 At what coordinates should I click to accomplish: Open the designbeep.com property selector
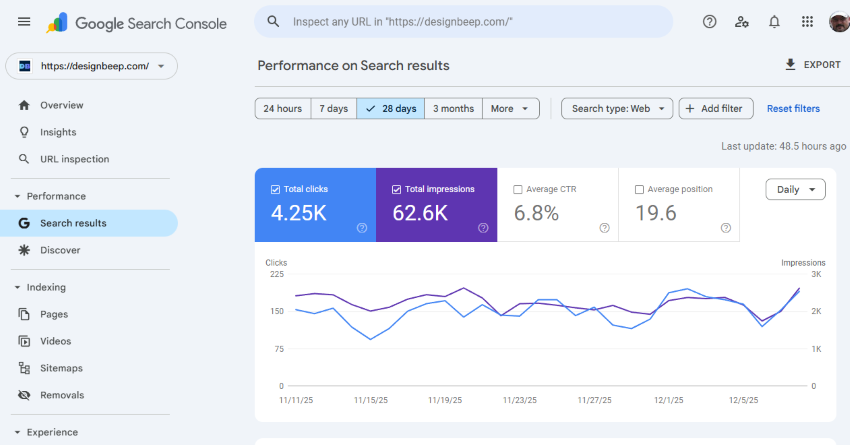(x=92, y=66)
